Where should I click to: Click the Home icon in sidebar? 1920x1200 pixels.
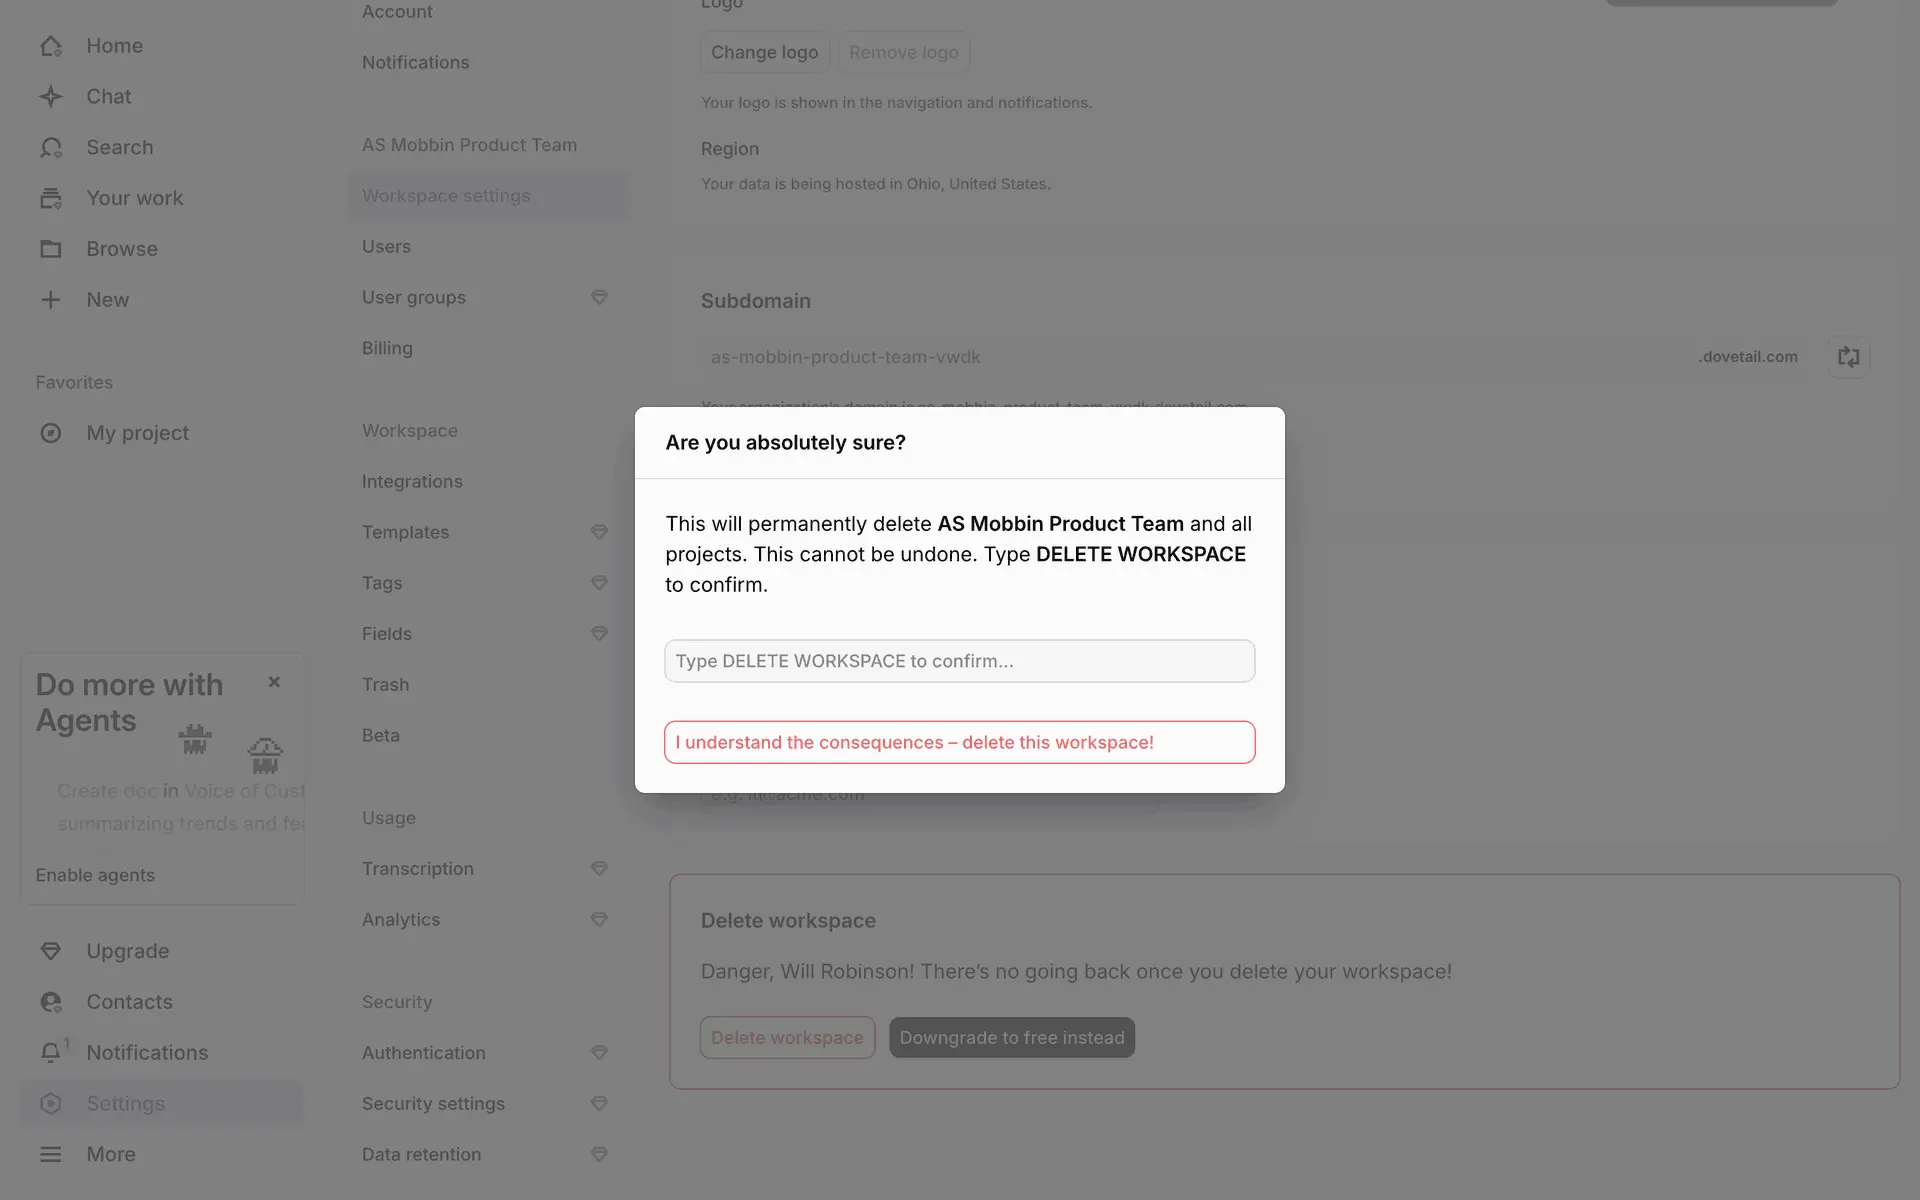pyautogui.click(x=51, y=46)
